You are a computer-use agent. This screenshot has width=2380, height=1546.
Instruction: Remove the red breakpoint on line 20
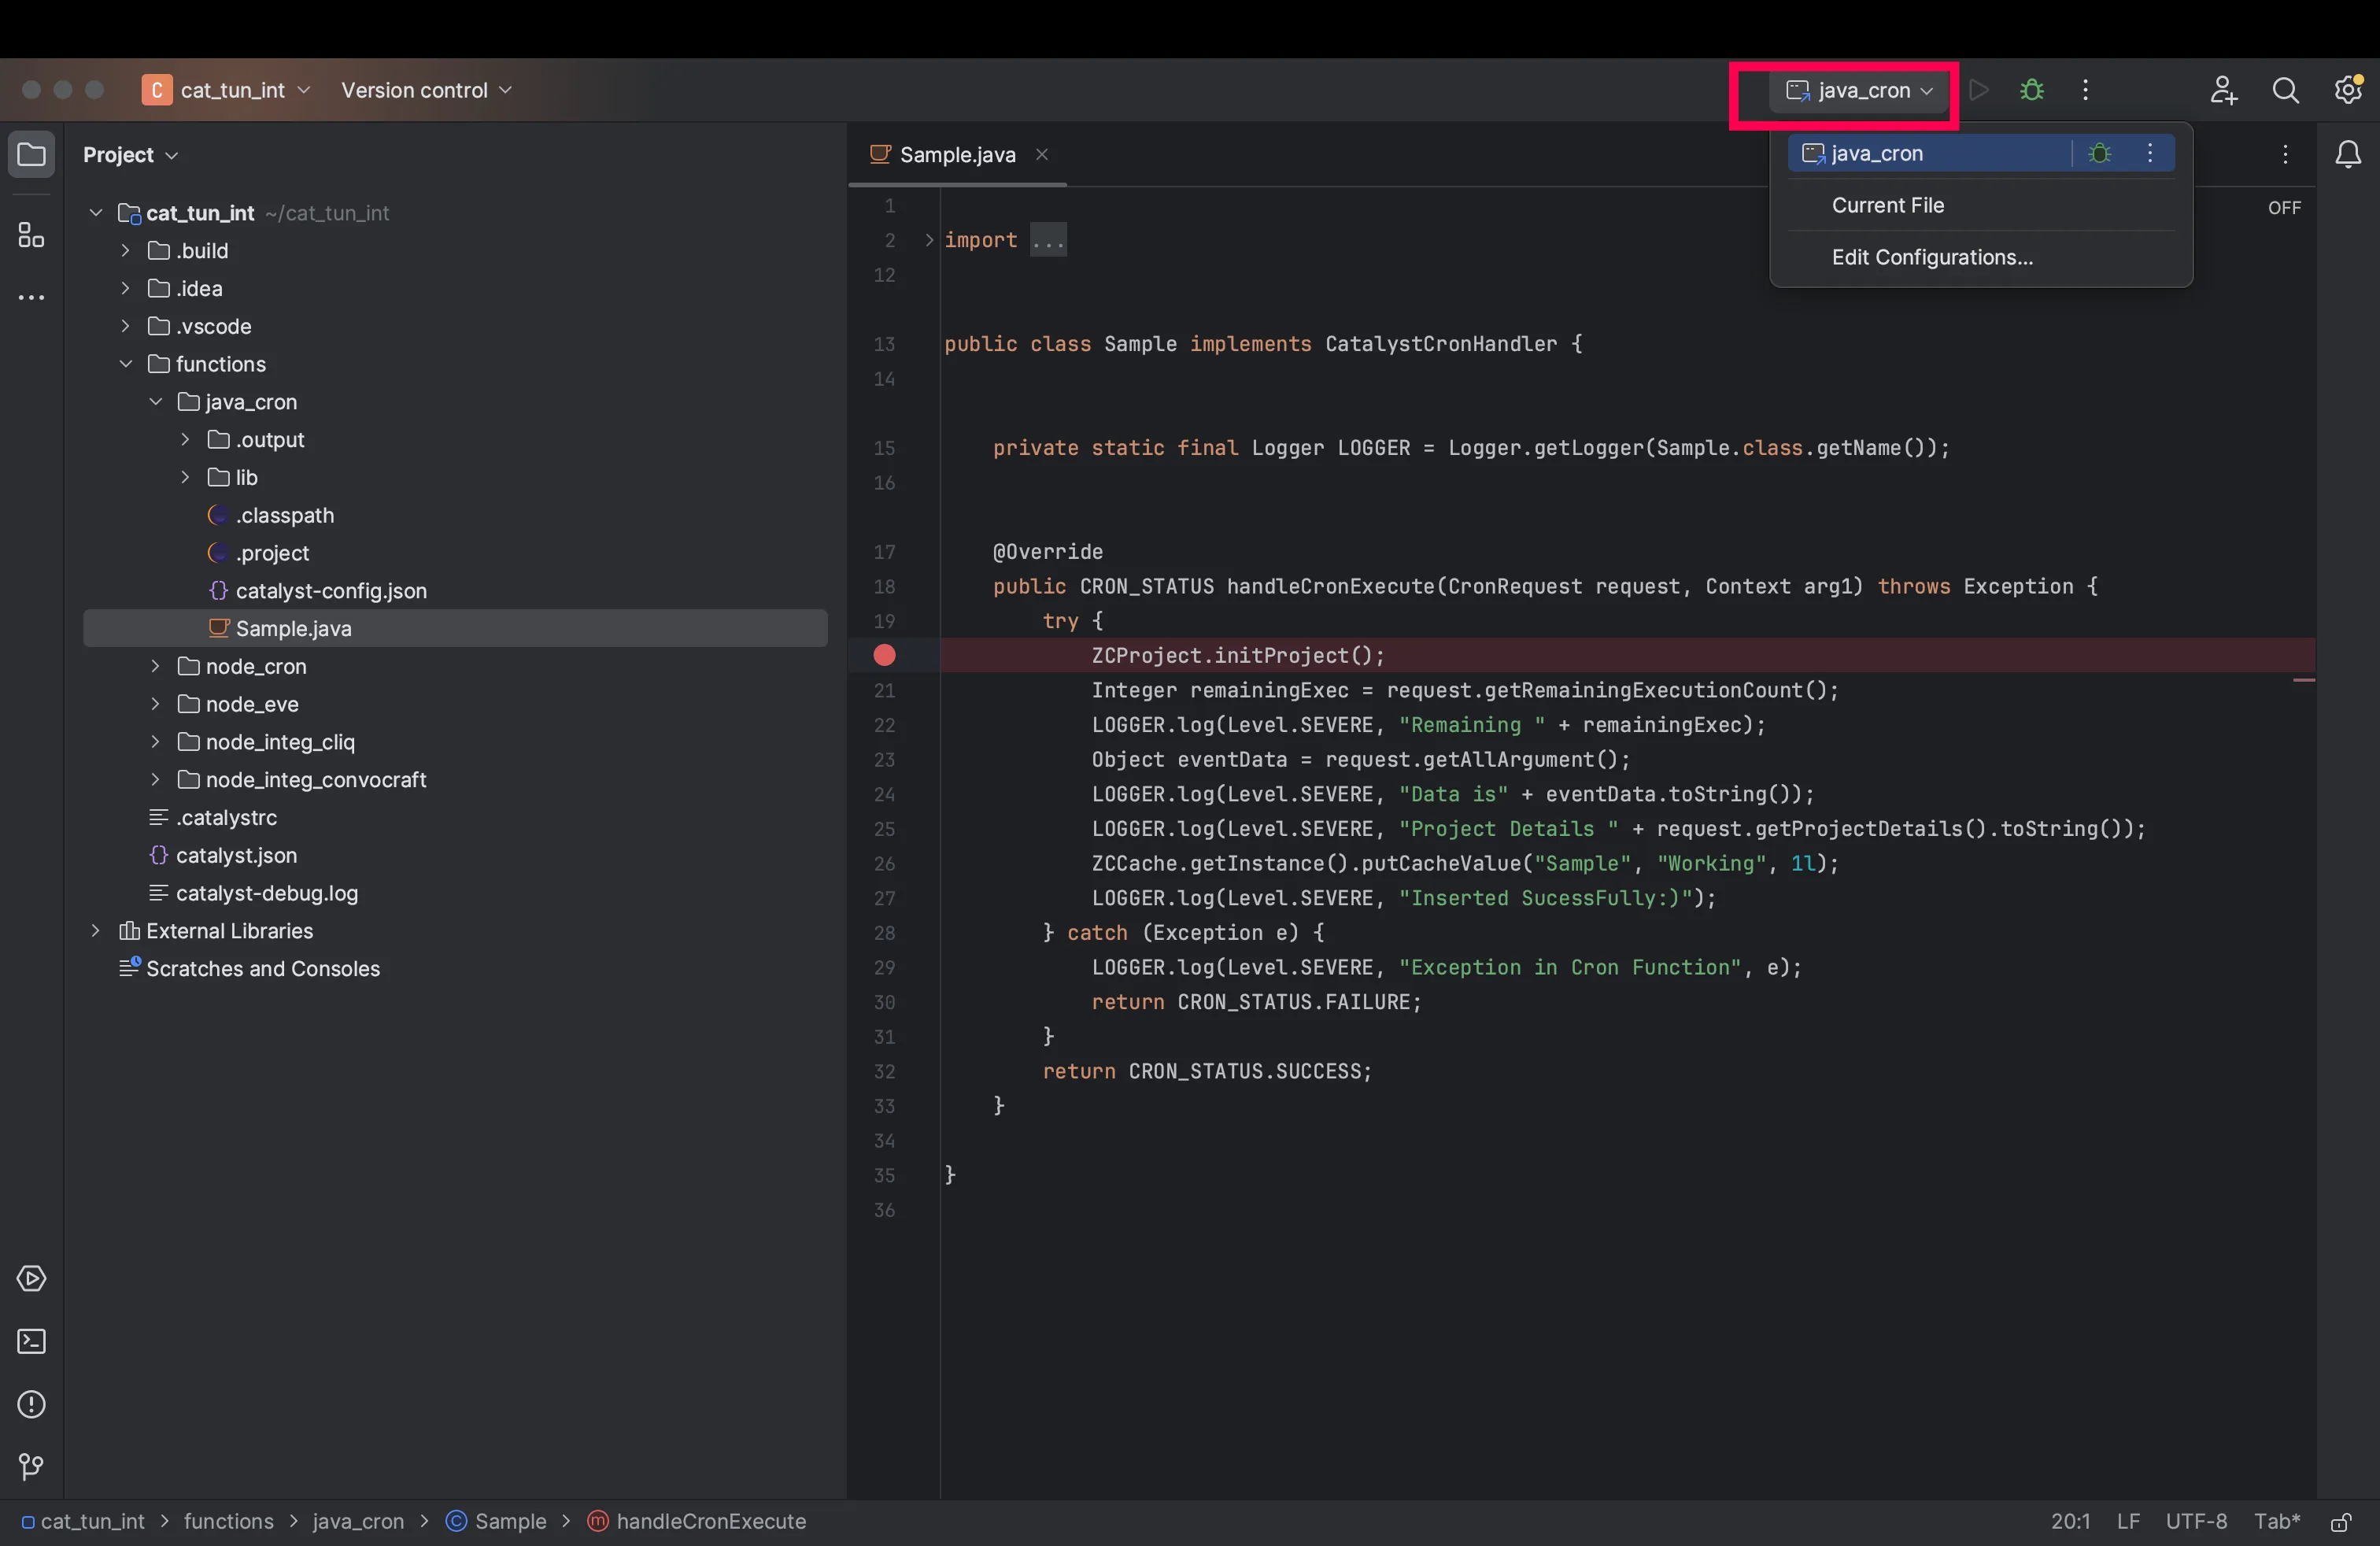(x=884, y=655)
